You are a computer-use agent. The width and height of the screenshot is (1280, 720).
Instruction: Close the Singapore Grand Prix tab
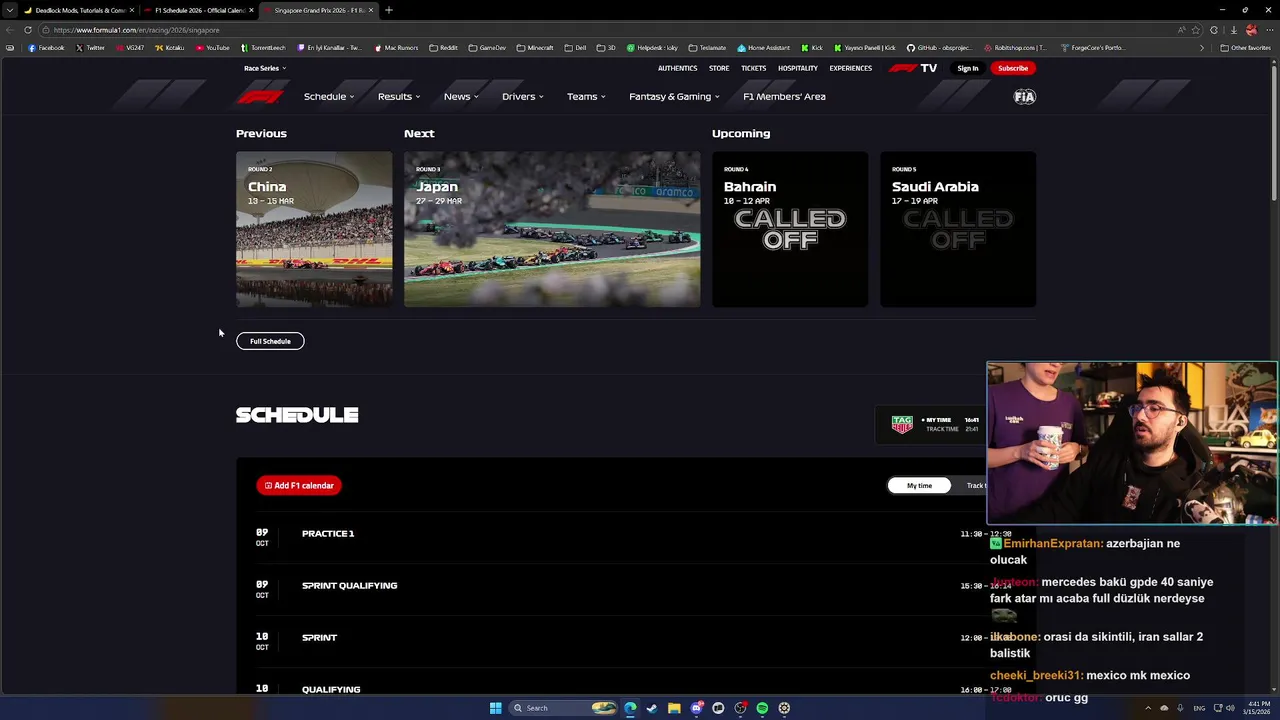371,10
